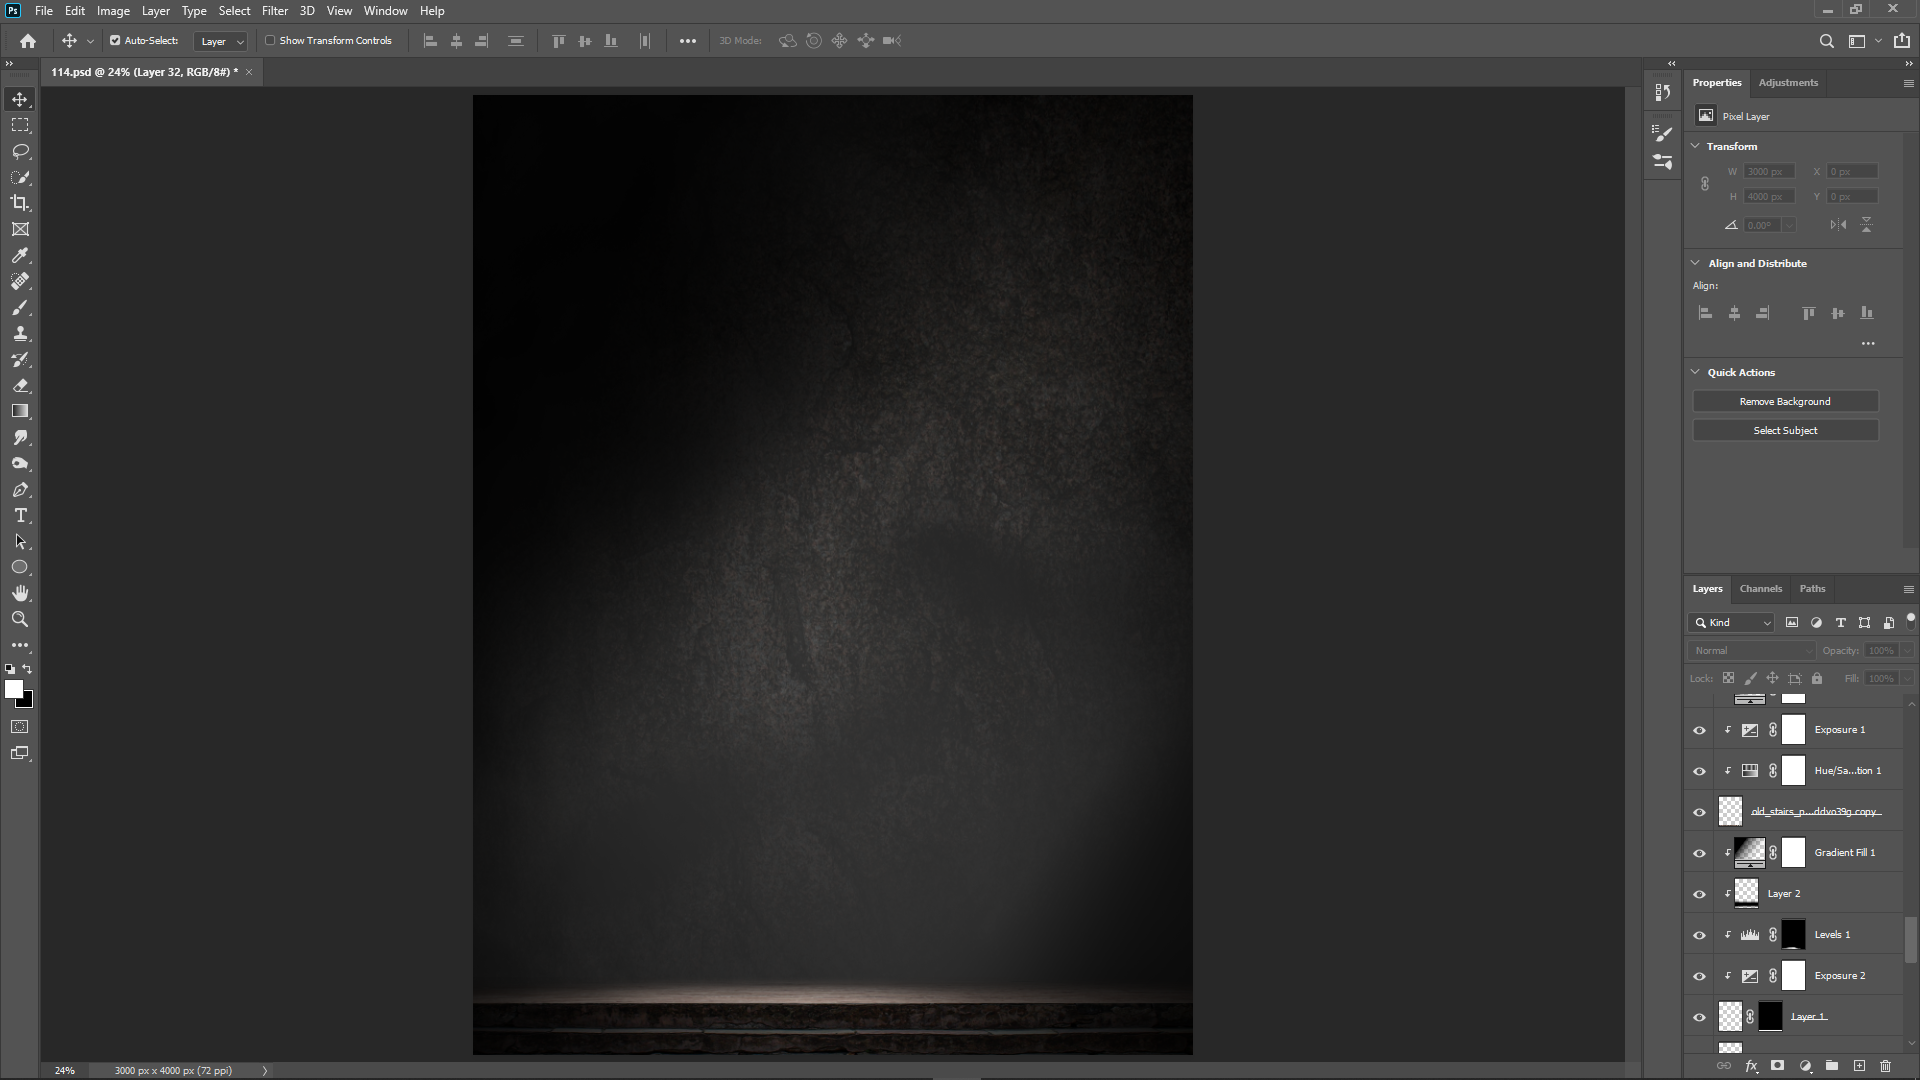The height and width of the screenshot is (1080, 1920).
Task: Select the Hand tool
Action: coord(20,594)
